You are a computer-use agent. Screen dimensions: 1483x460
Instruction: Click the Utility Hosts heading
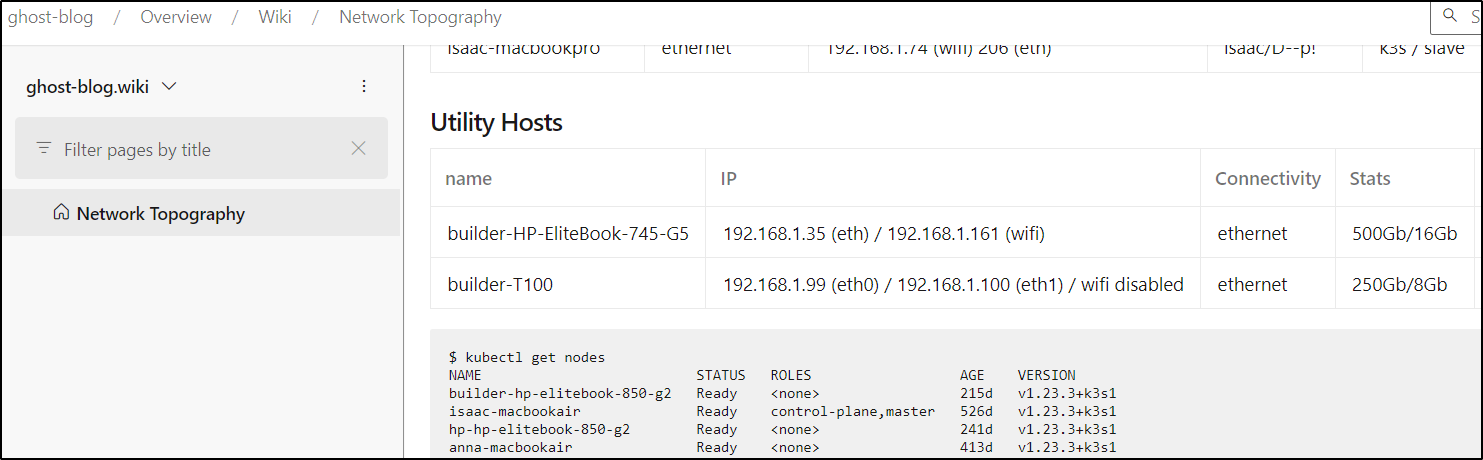click(496, 122)
